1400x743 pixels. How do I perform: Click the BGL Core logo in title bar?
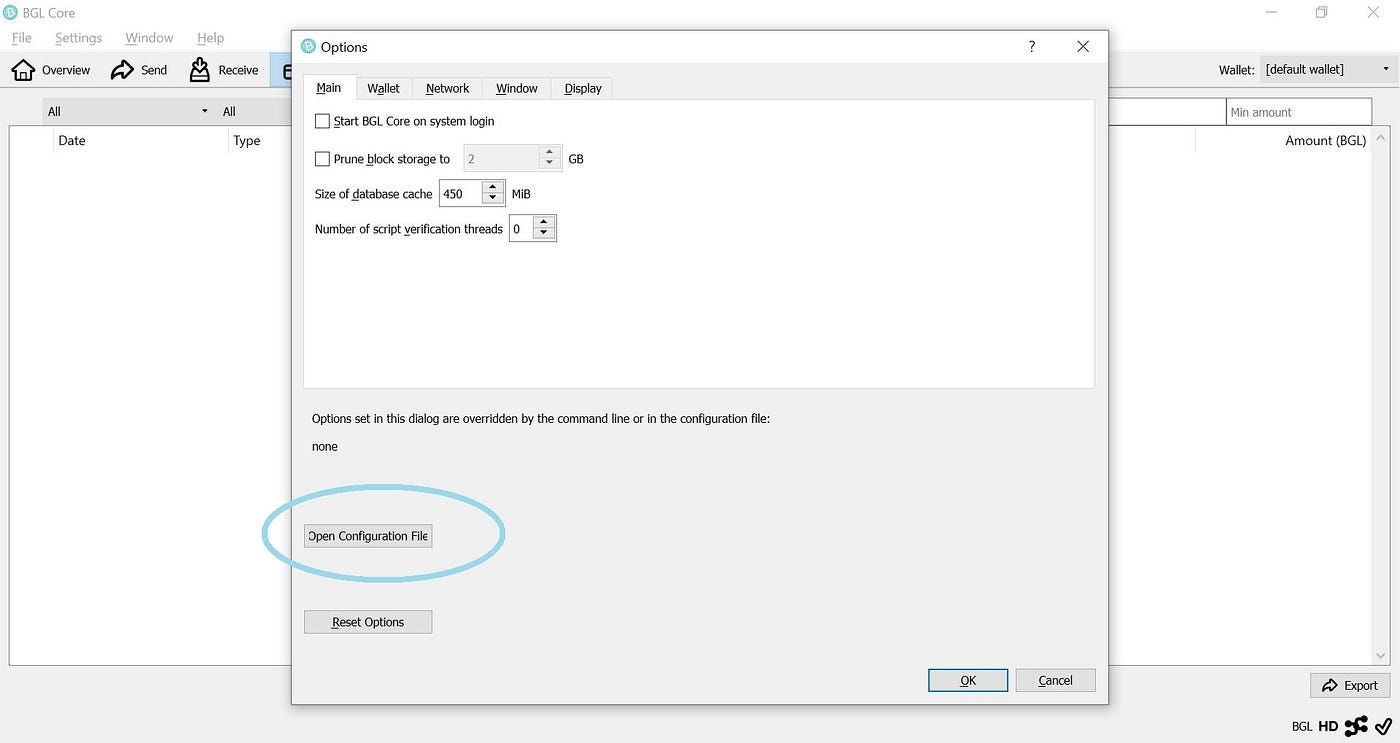point(10,13)
